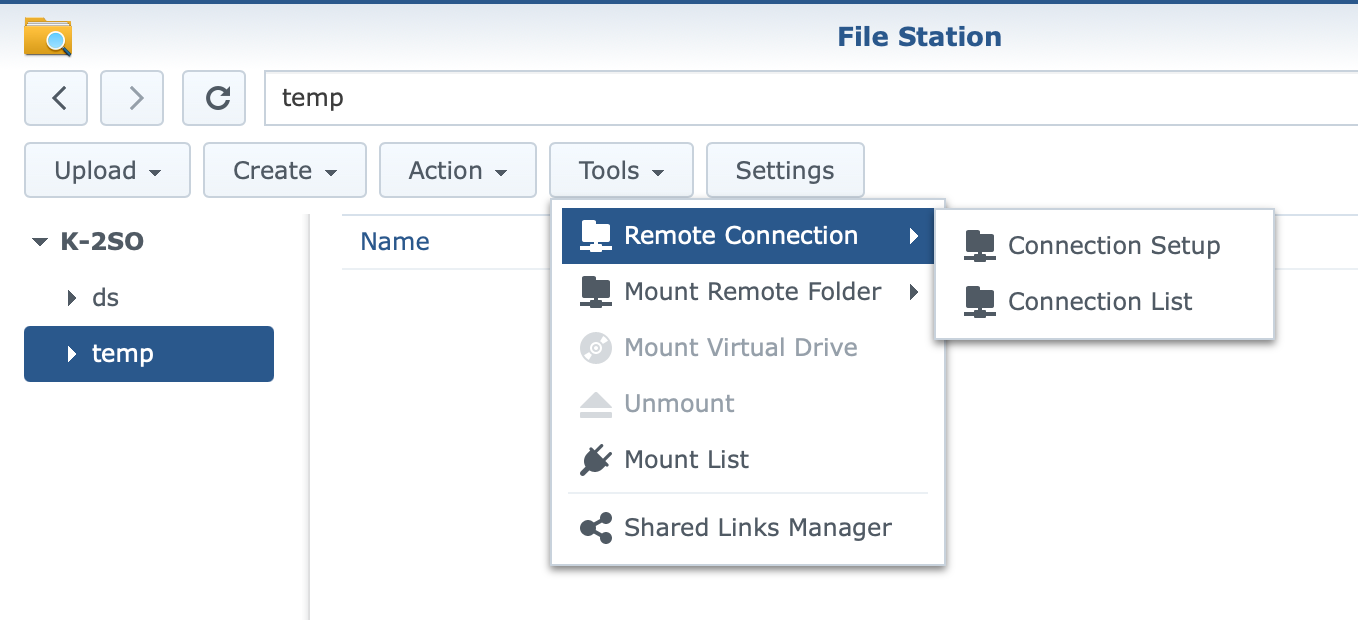Image resolution: width=1358 pixels, height=620 pixels.
Task: Click the path field showing temp
Action: point(810,98)
